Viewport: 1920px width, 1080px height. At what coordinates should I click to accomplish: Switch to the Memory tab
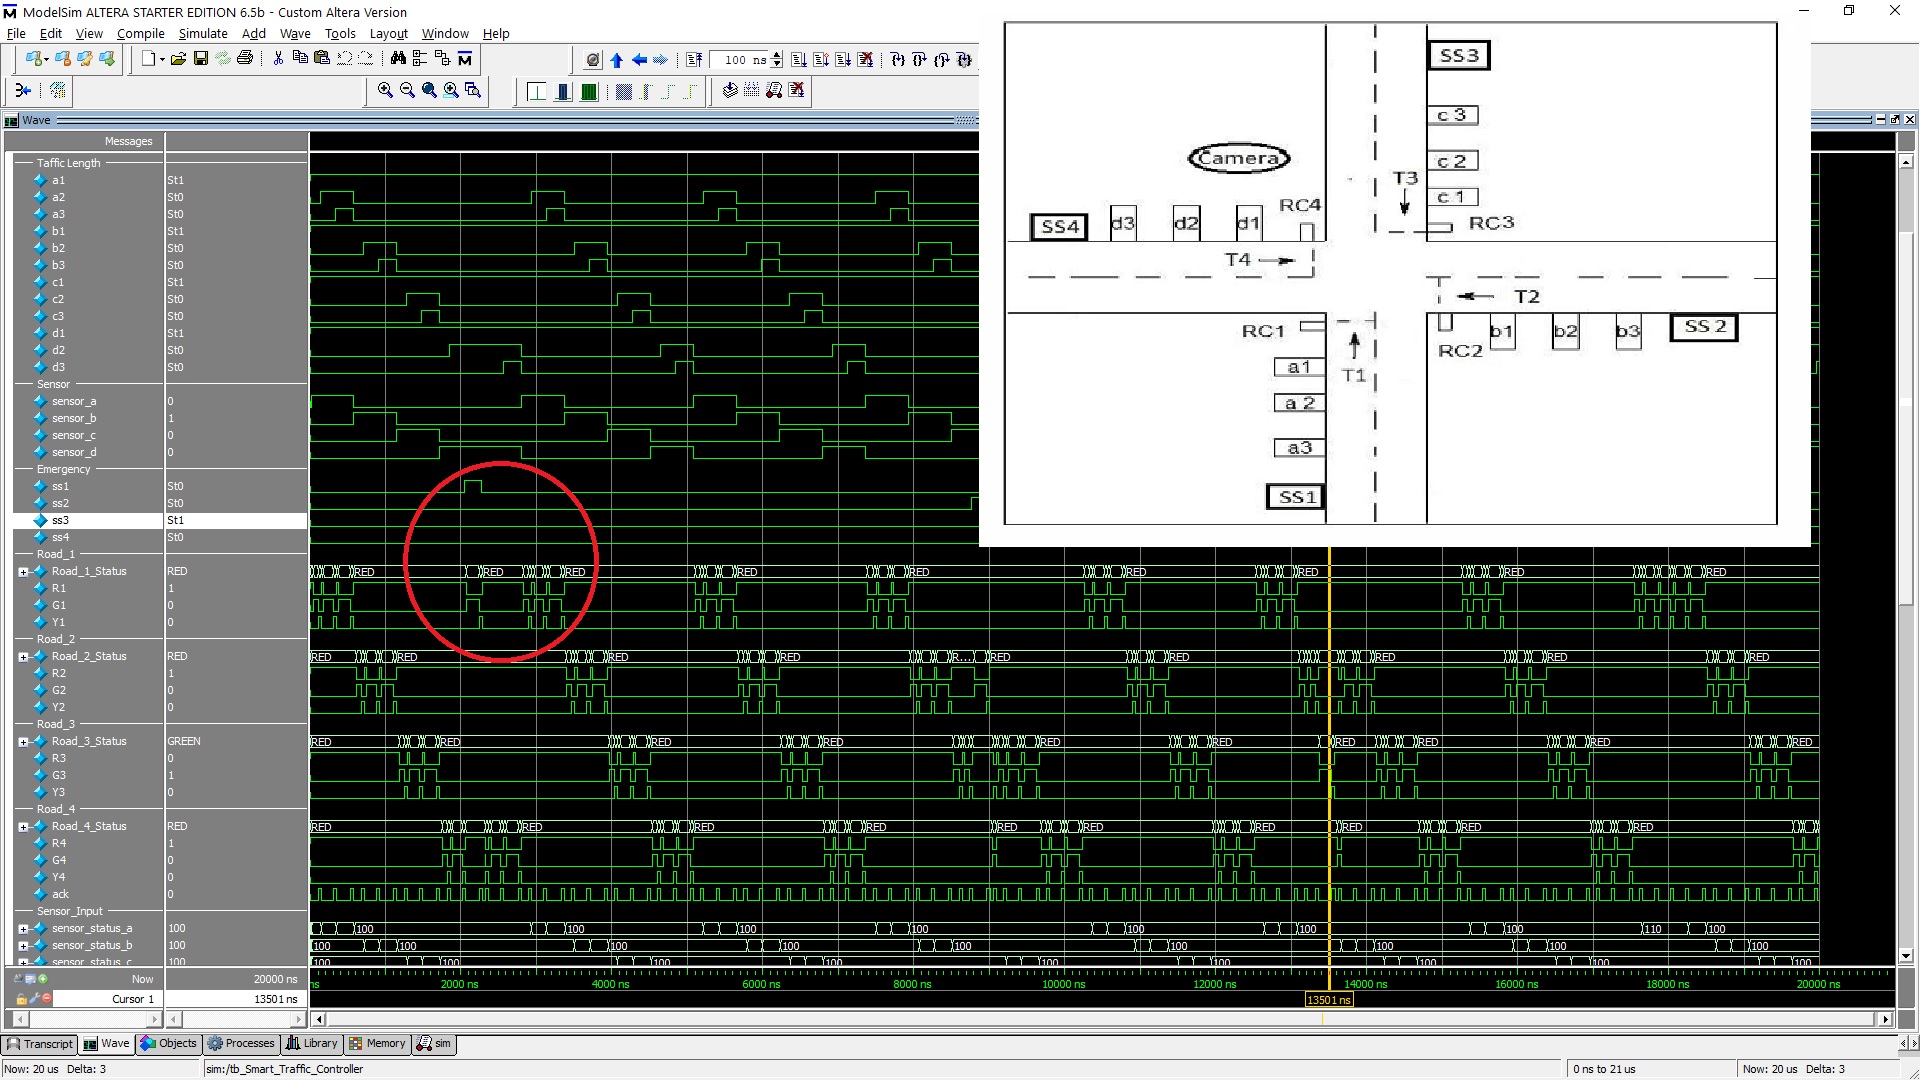(x=377, y=1044)
